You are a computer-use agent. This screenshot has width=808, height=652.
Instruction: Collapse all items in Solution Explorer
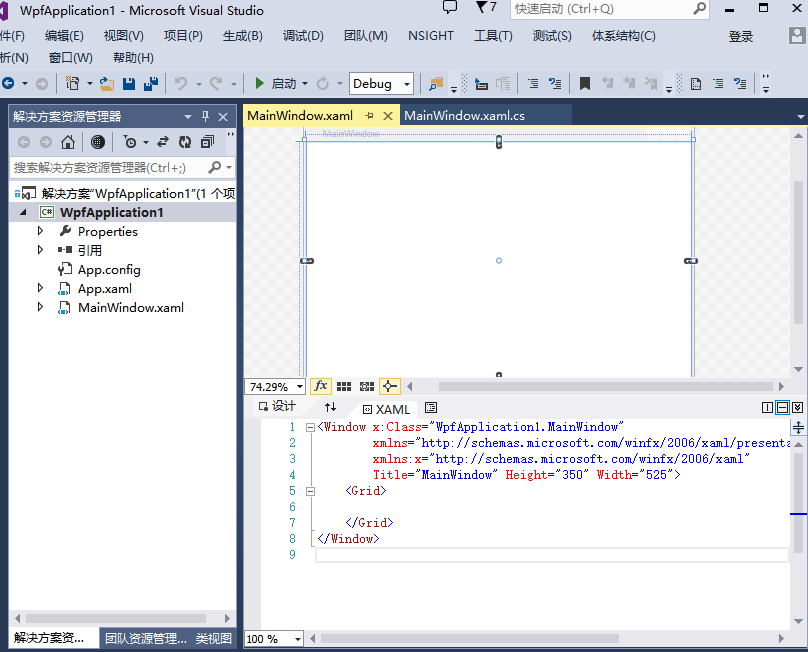208,142
